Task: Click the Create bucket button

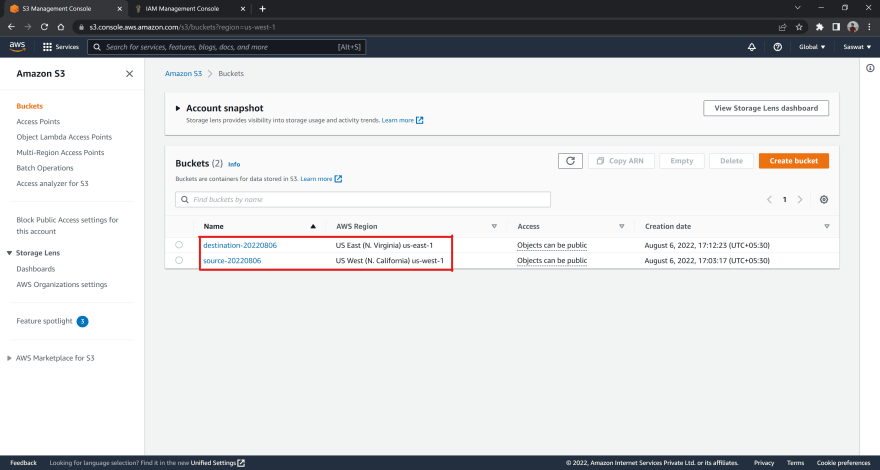Action: (794, 161)
